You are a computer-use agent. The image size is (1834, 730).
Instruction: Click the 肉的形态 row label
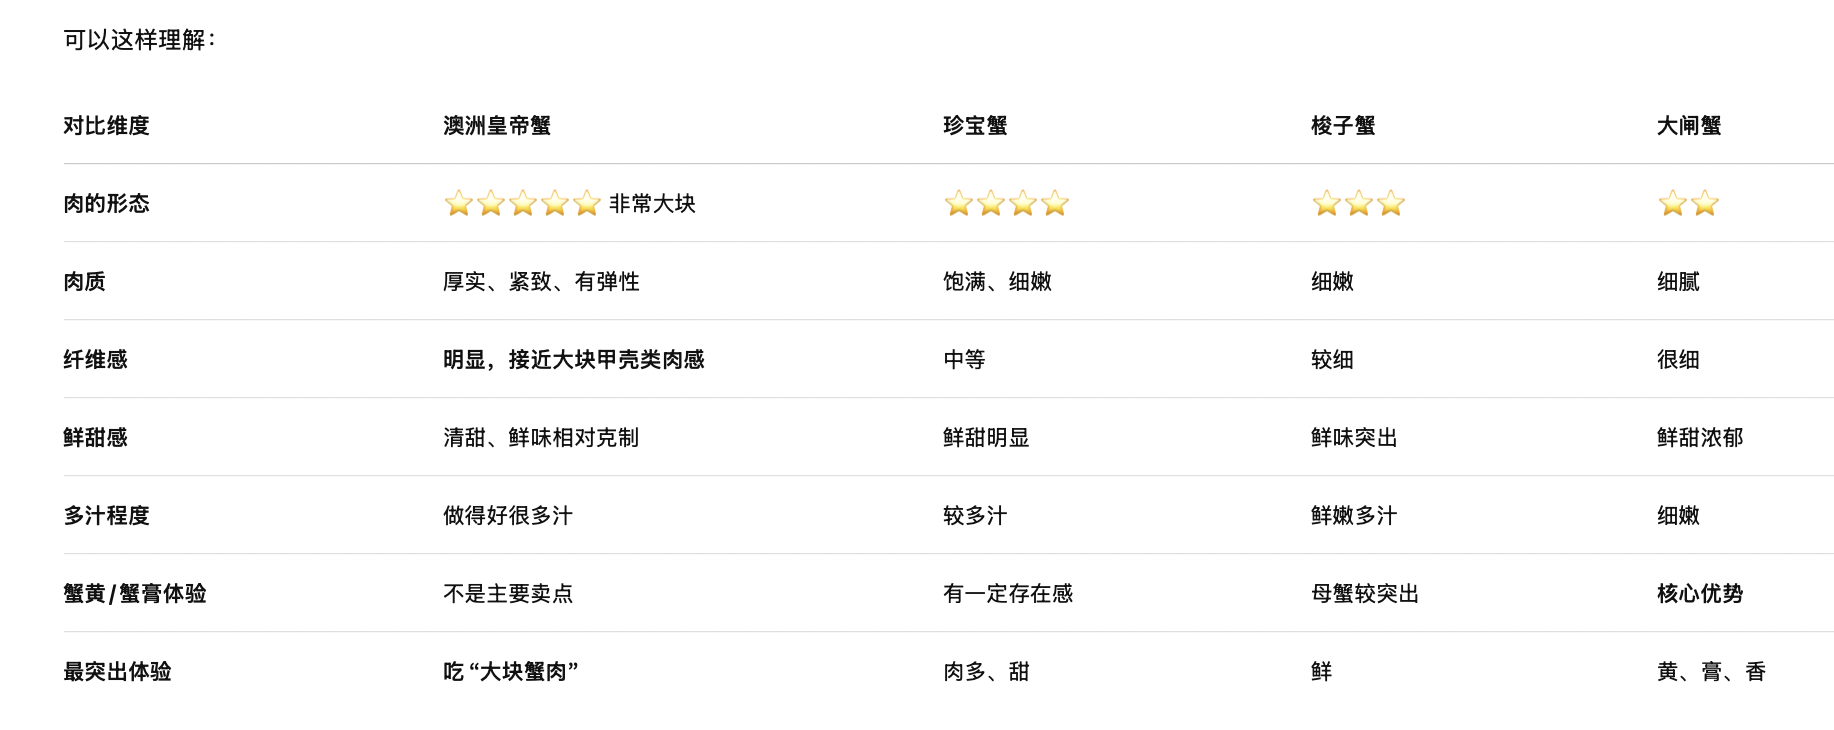point(107,204)
